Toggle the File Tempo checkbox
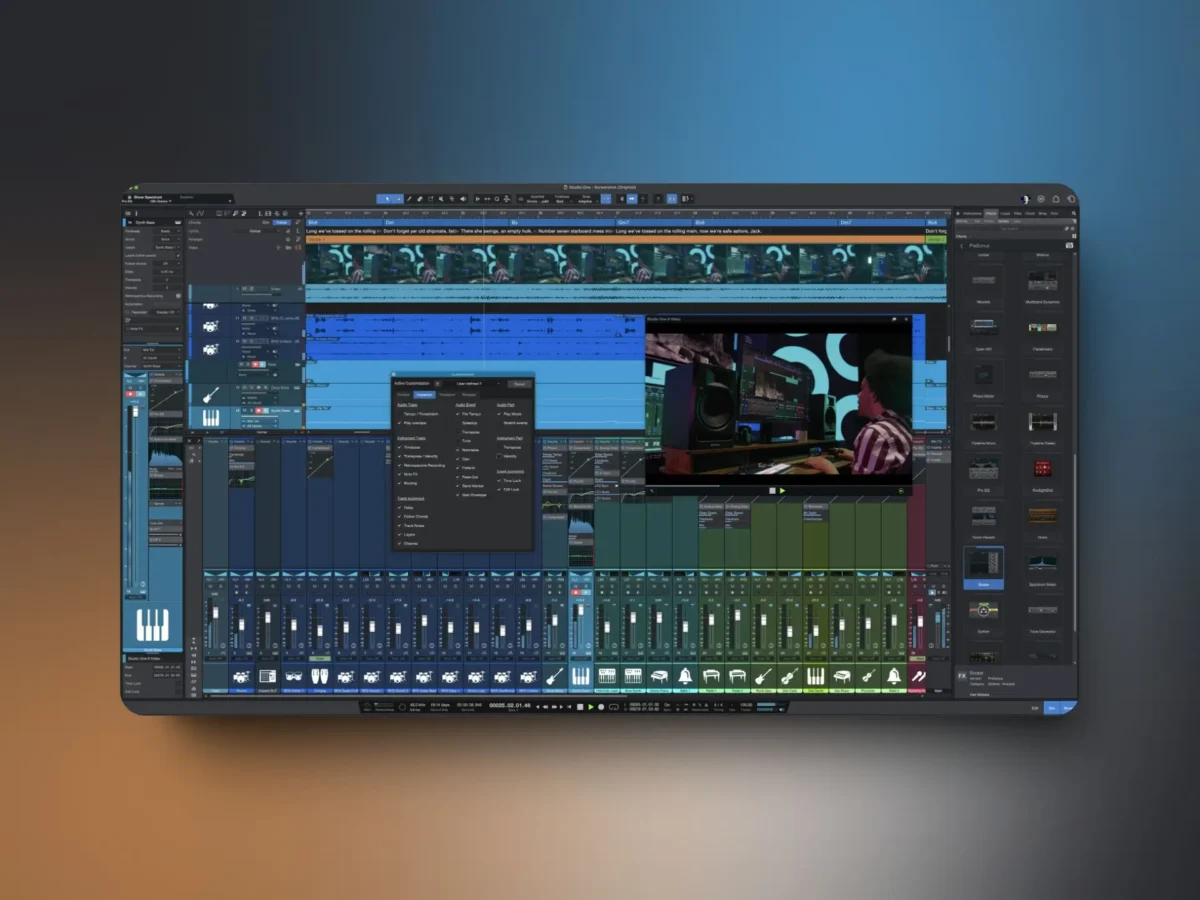This screenshot has width=1200, height=900. [x=457, y=414]
